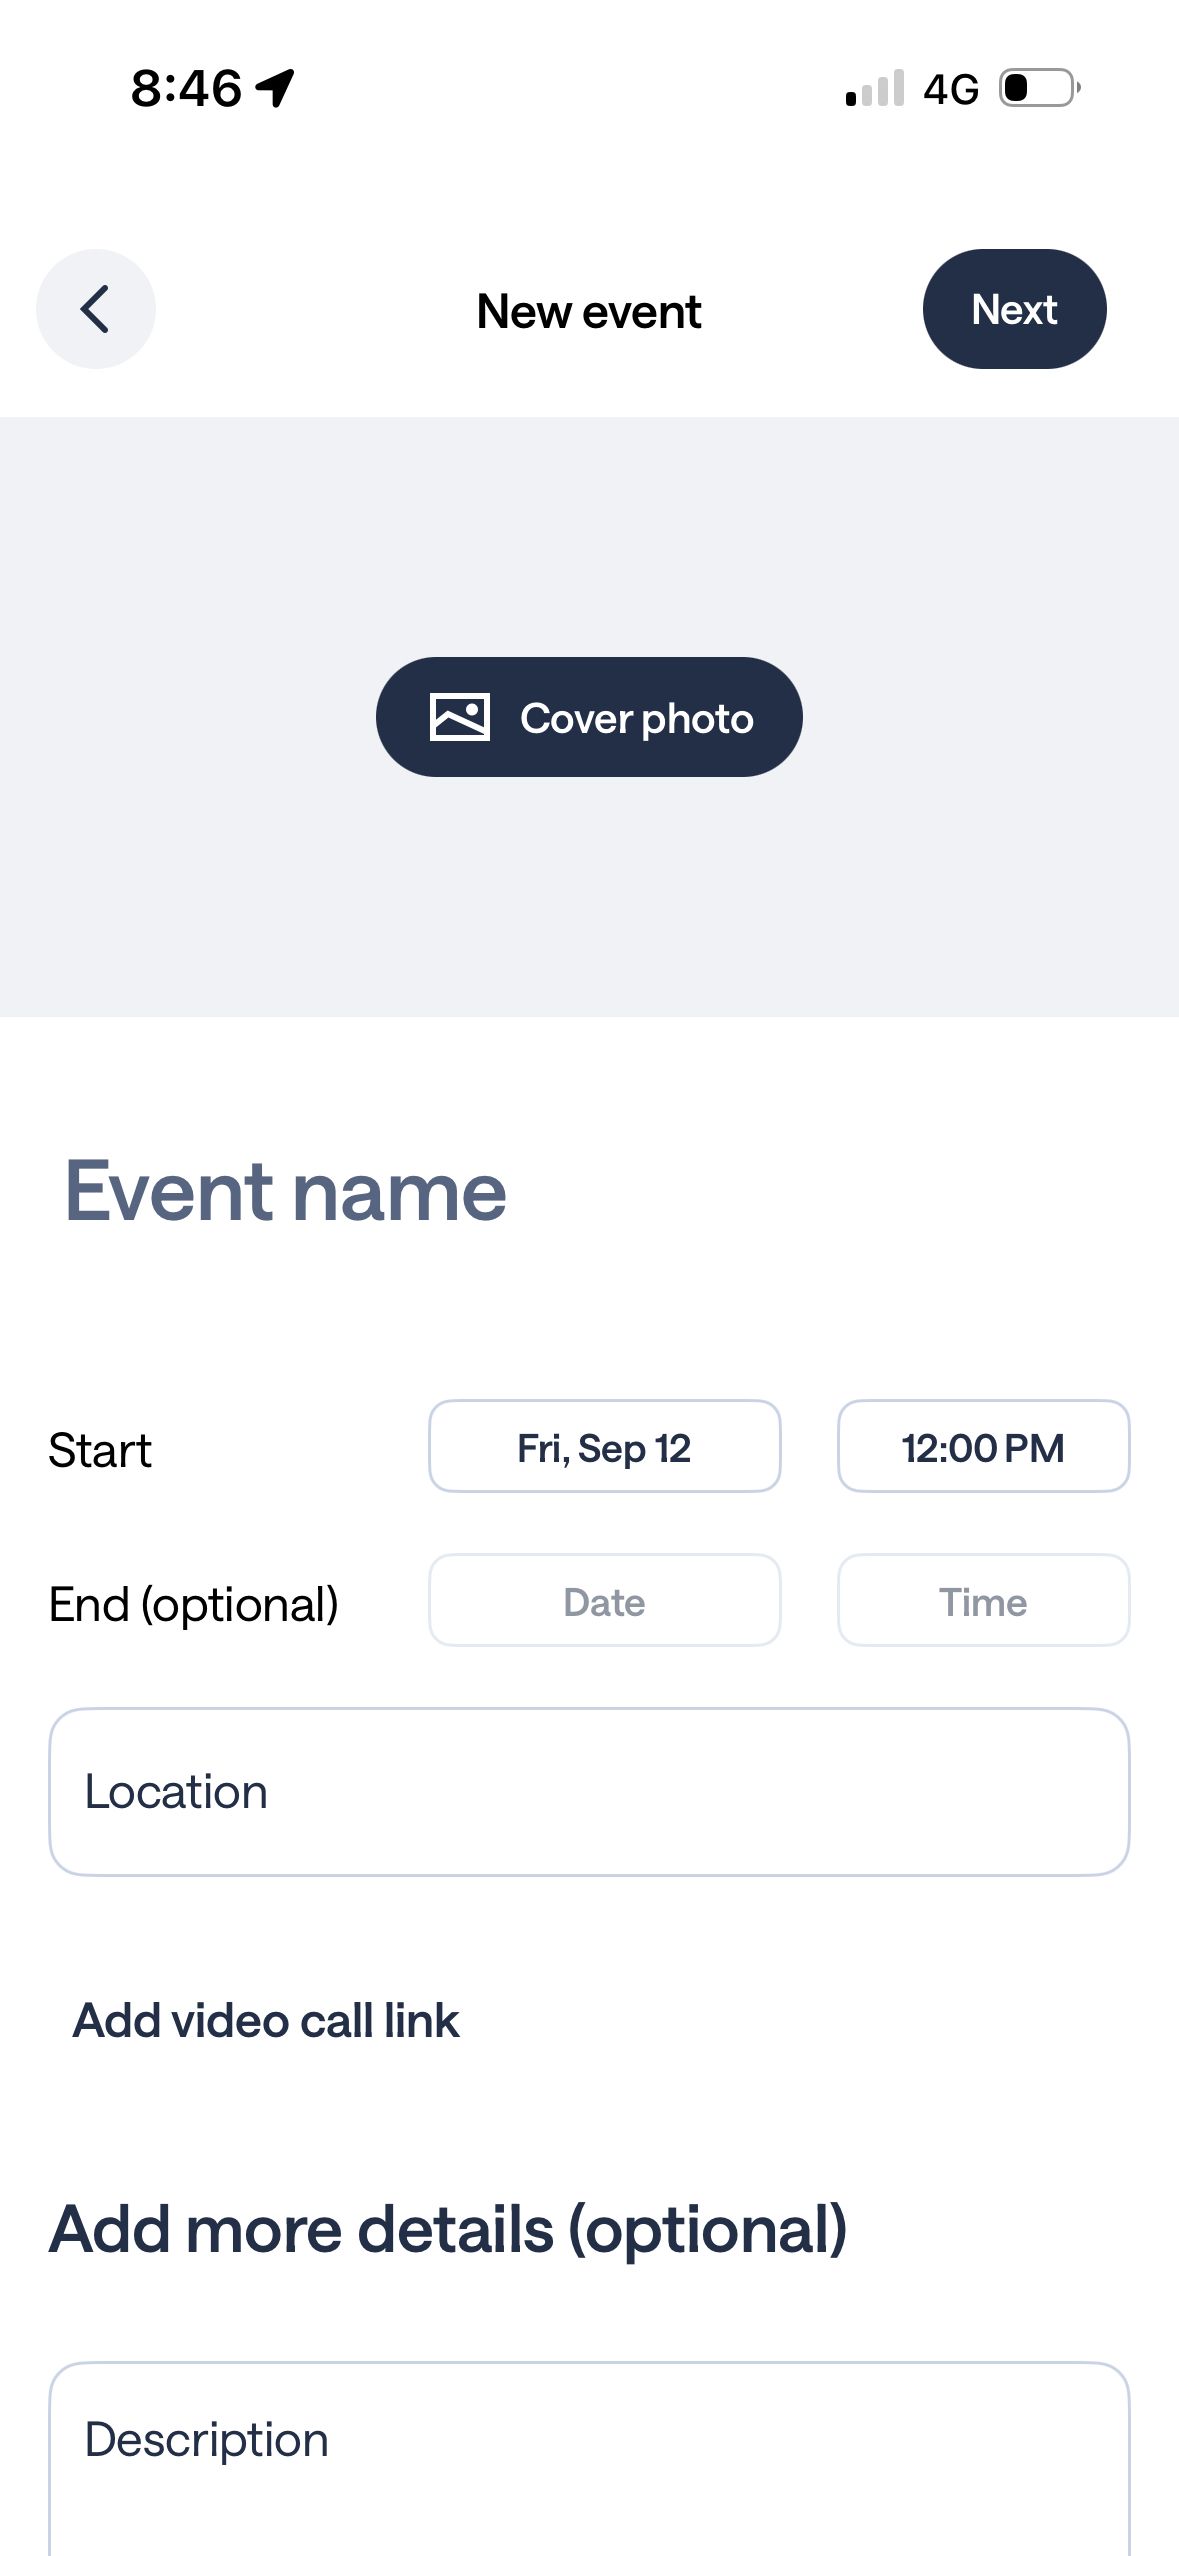The height and width of the screenshot is (2556, 1179).
Task: Tap the New event title
Action: (x=589, y=311)
